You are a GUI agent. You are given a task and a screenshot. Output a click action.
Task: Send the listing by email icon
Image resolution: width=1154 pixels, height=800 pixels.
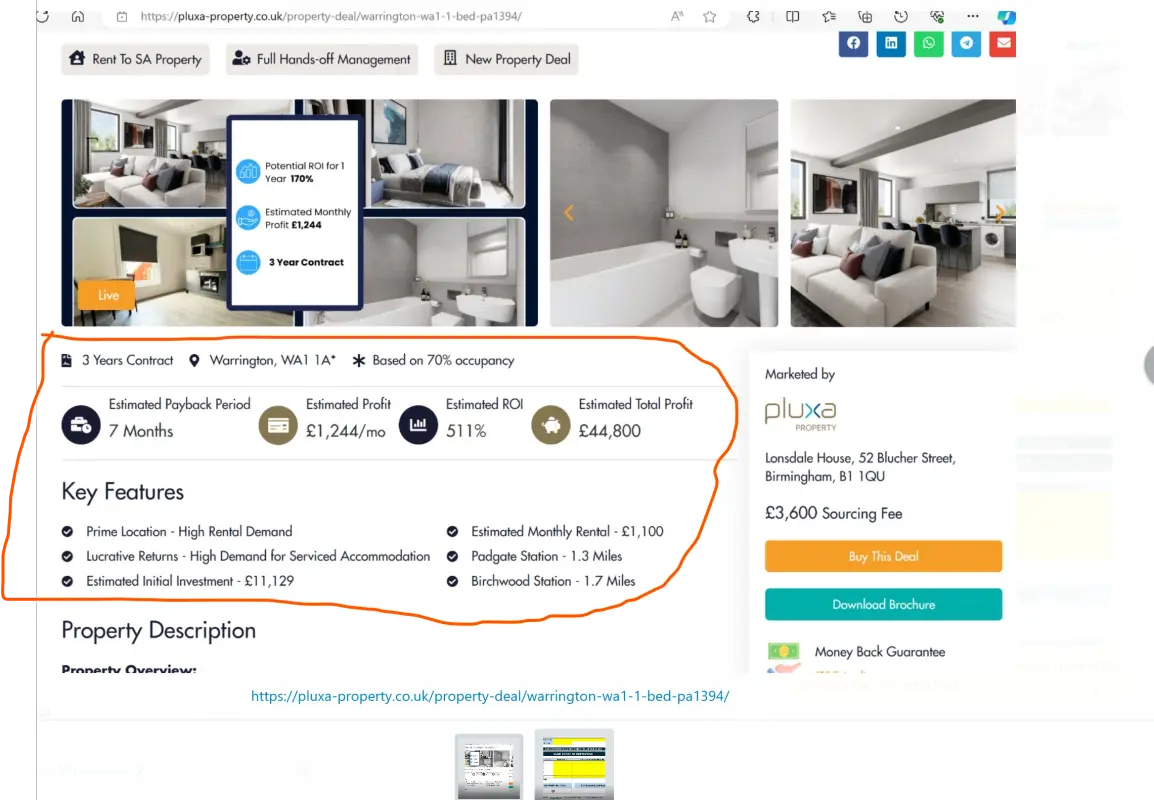(1003, 43)
